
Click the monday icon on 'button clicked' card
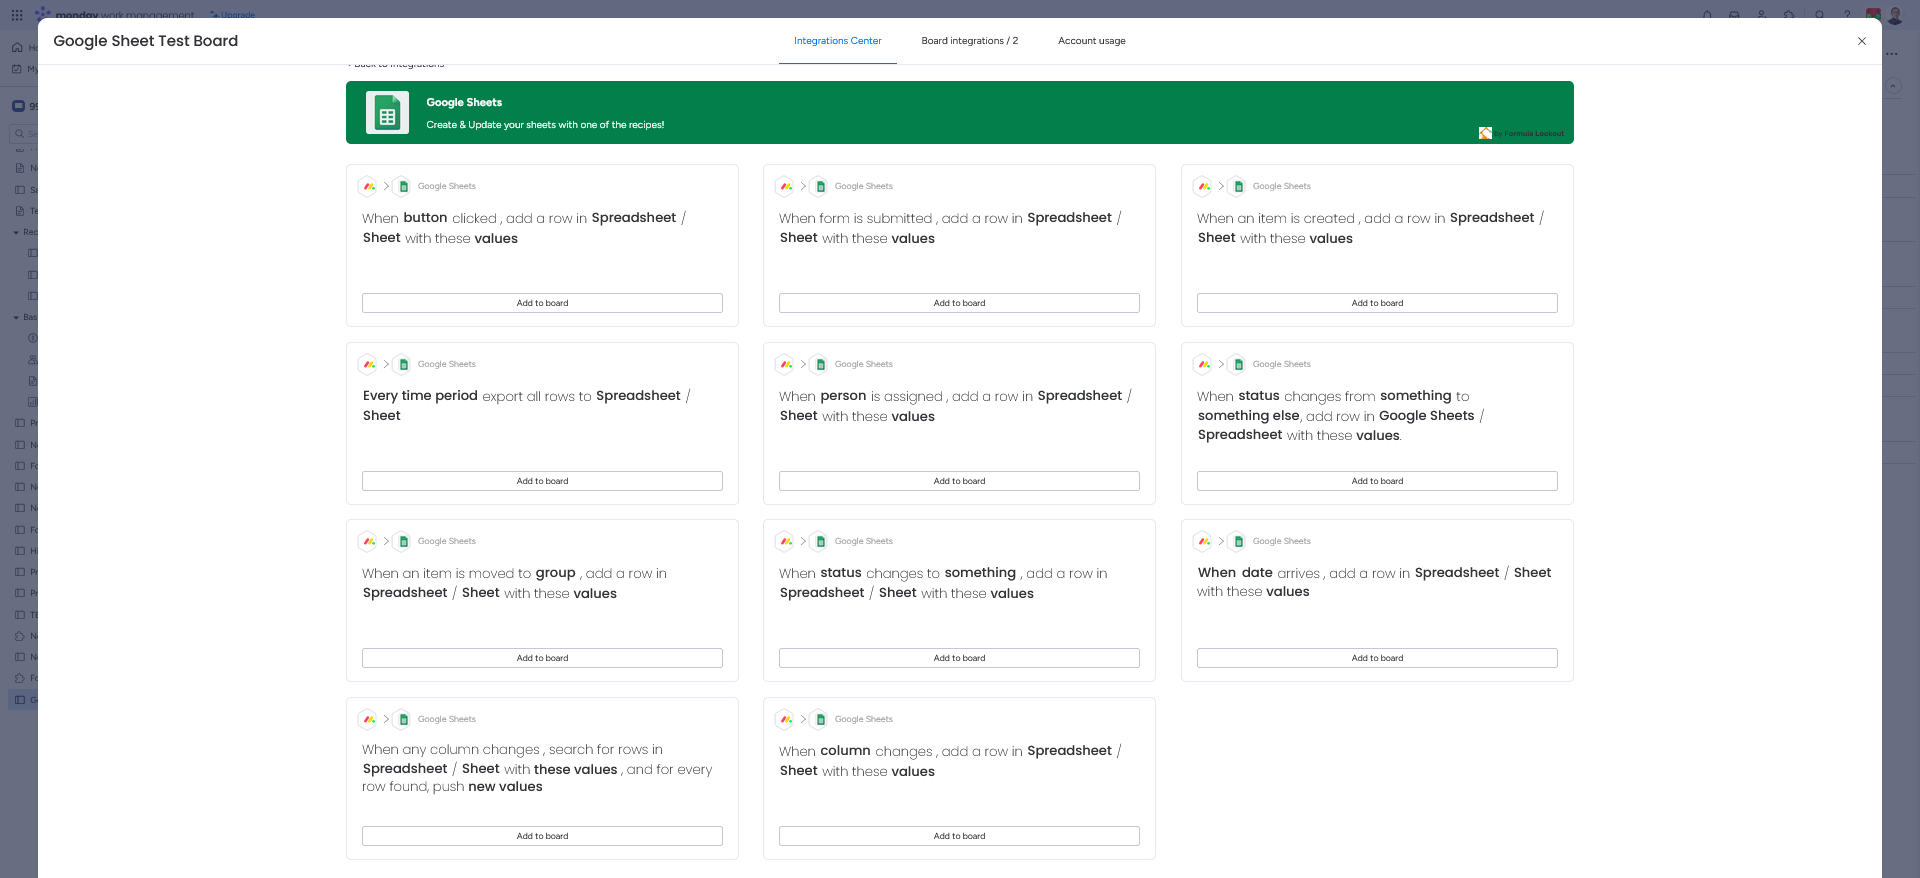point(369,186)
